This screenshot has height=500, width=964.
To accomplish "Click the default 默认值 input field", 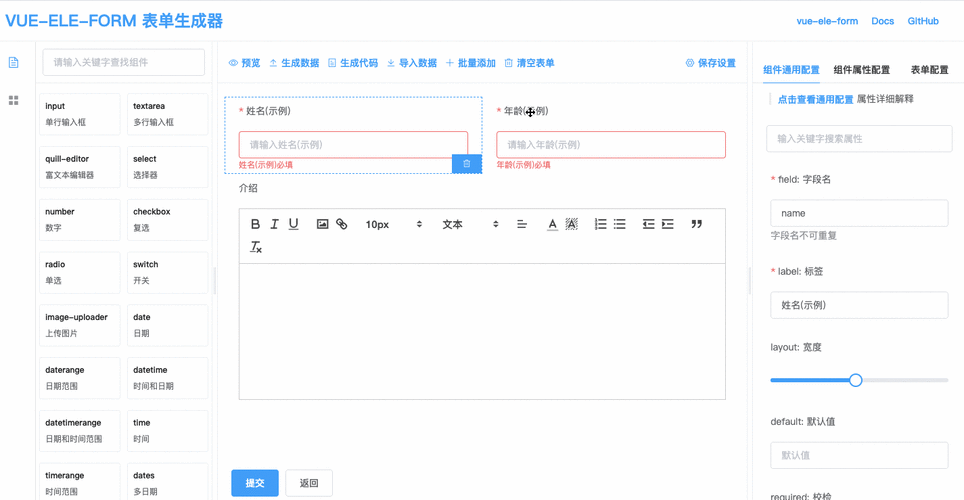I will point(859,455).
